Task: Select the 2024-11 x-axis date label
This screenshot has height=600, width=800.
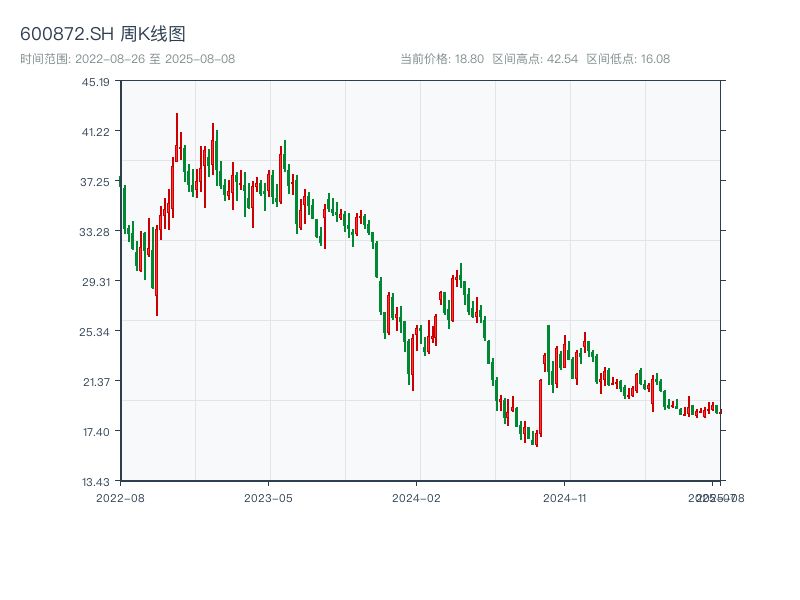Action: pos(566,497)
